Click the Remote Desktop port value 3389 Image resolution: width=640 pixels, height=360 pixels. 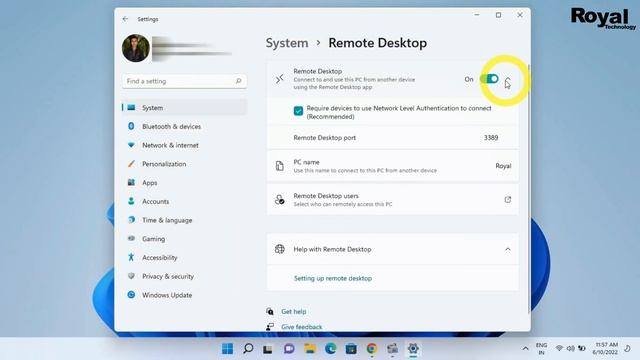click(x=491, y=138)
